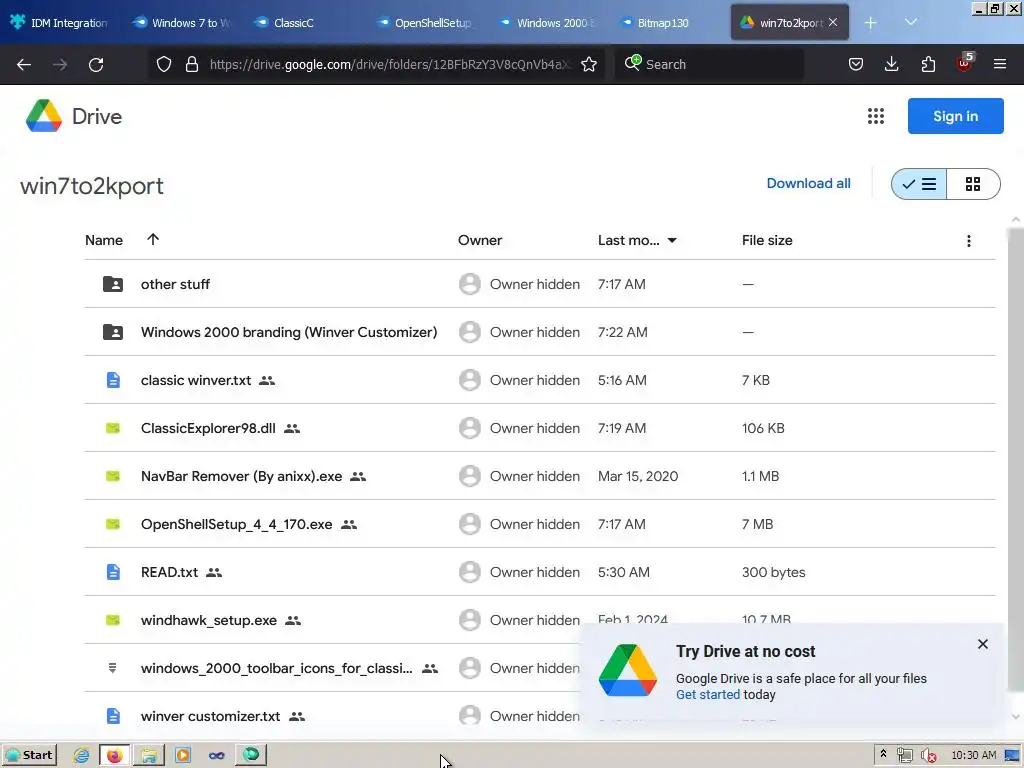Click the windhawk_setup.exe file icon
Image resolution: width=1024 pixels, height=768 pixels.
113,620
